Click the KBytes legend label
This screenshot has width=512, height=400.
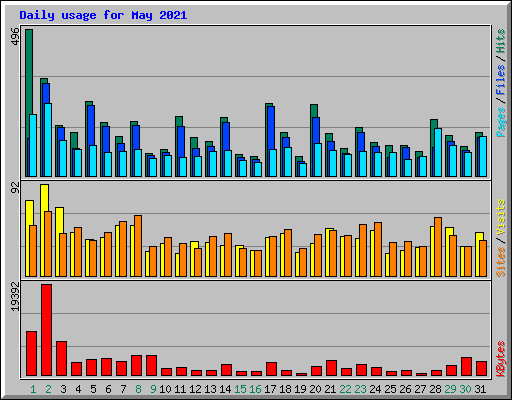500,359
